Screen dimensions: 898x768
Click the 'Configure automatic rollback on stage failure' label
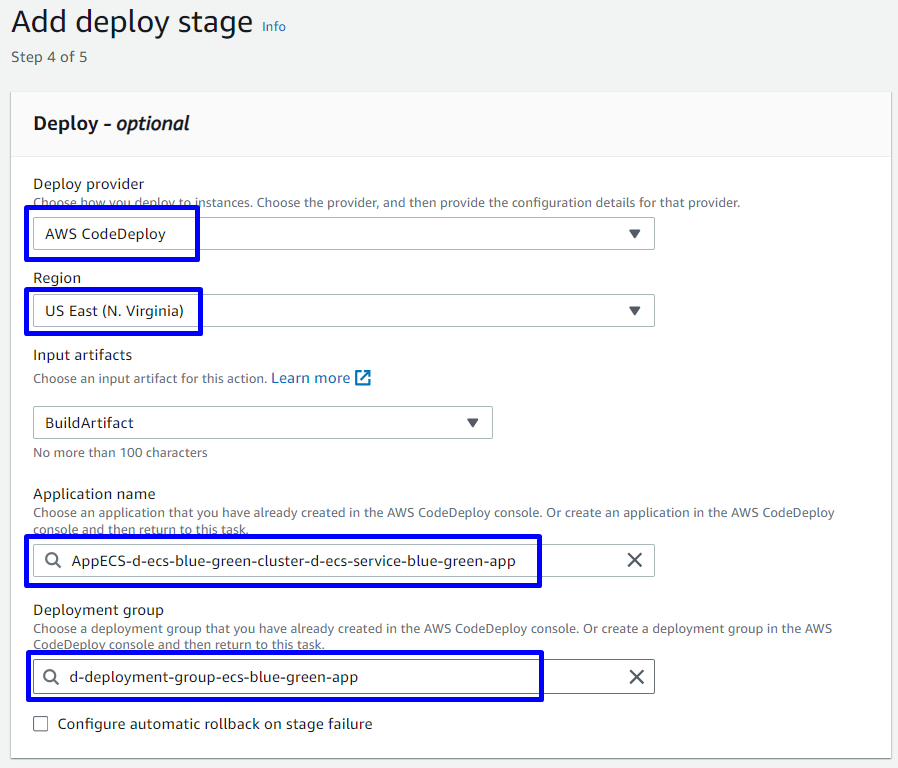coord(215,724)
